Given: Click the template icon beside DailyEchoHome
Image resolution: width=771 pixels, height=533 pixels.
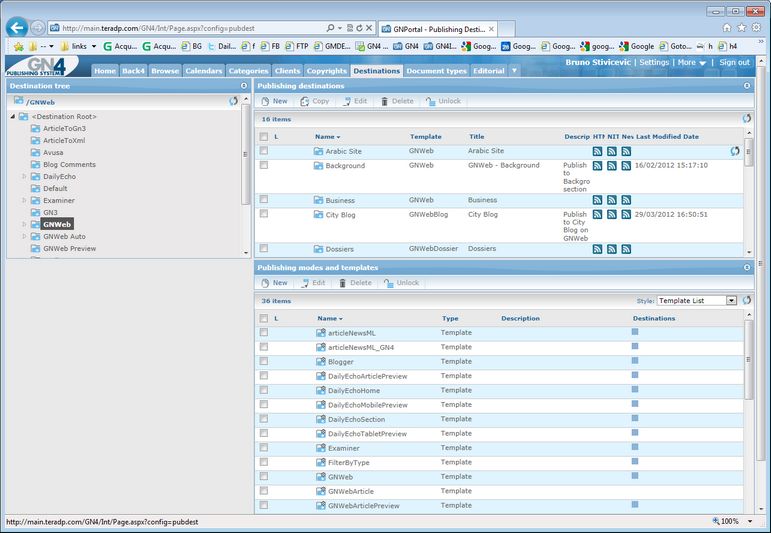Looking at the screenshot, I should pos(321,390).
